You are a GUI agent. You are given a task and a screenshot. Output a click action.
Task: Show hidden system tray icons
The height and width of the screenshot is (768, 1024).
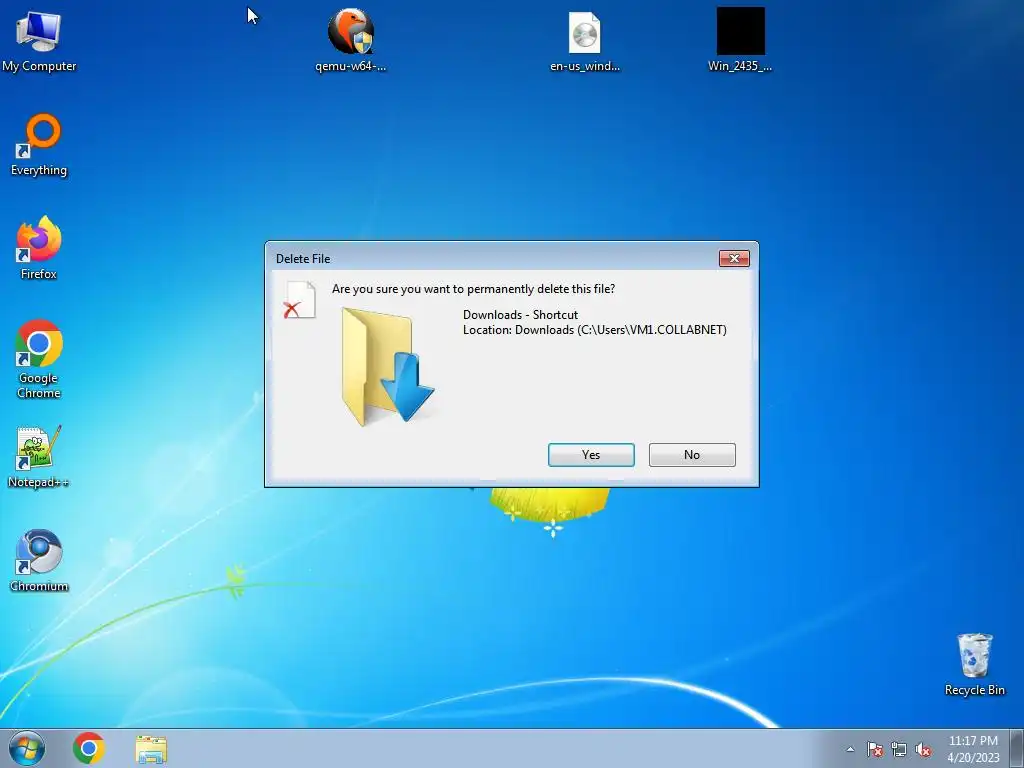click(x=850, y=749)
